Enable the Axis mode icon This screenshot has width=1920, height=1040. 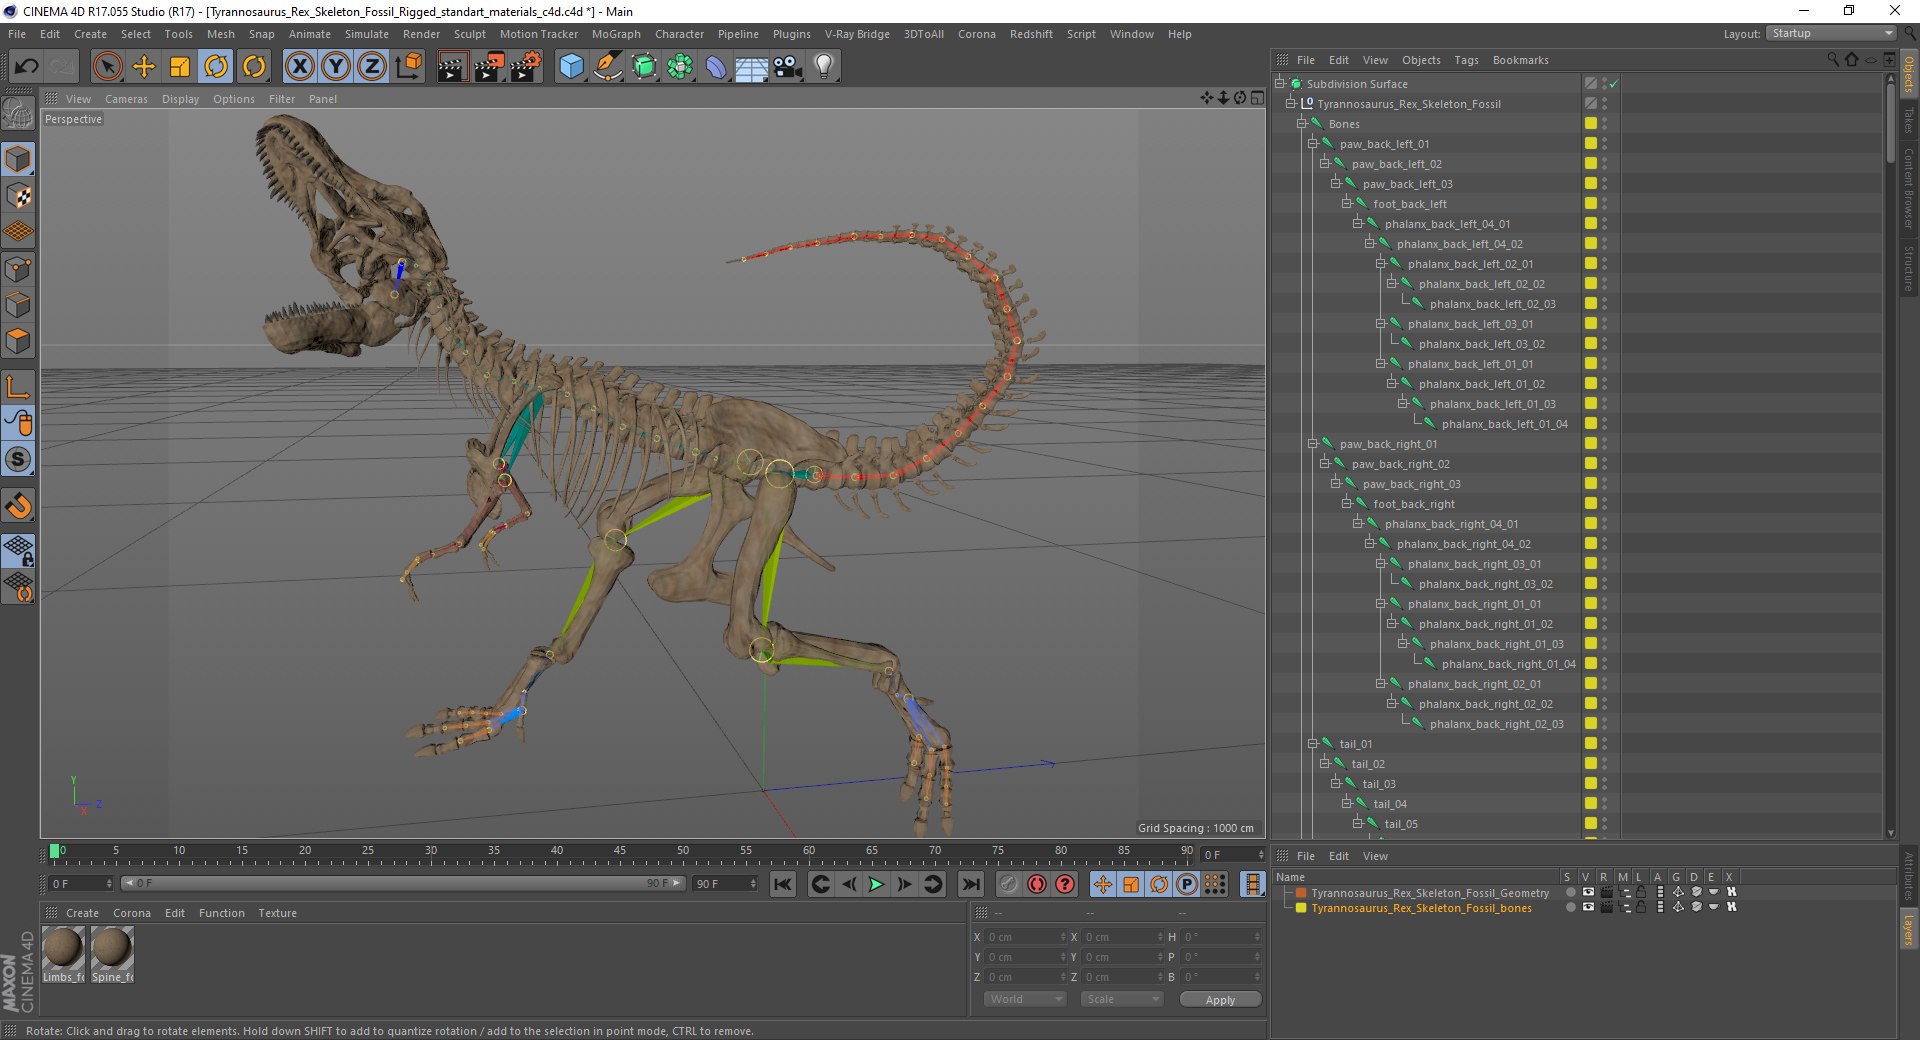pyautogui.click(x=18, y=386)
